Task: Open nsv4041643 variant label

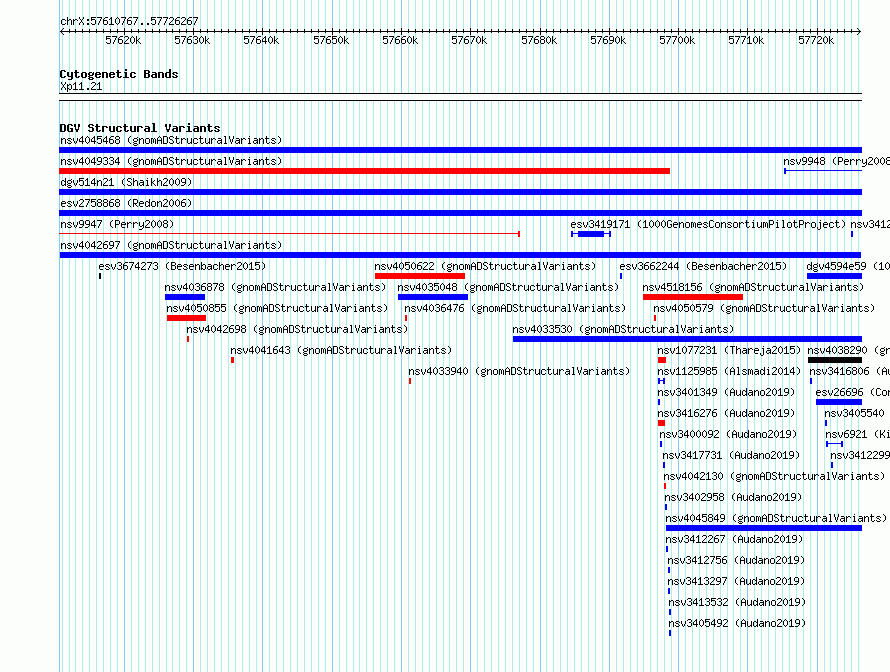Action: tap(341, 350)
